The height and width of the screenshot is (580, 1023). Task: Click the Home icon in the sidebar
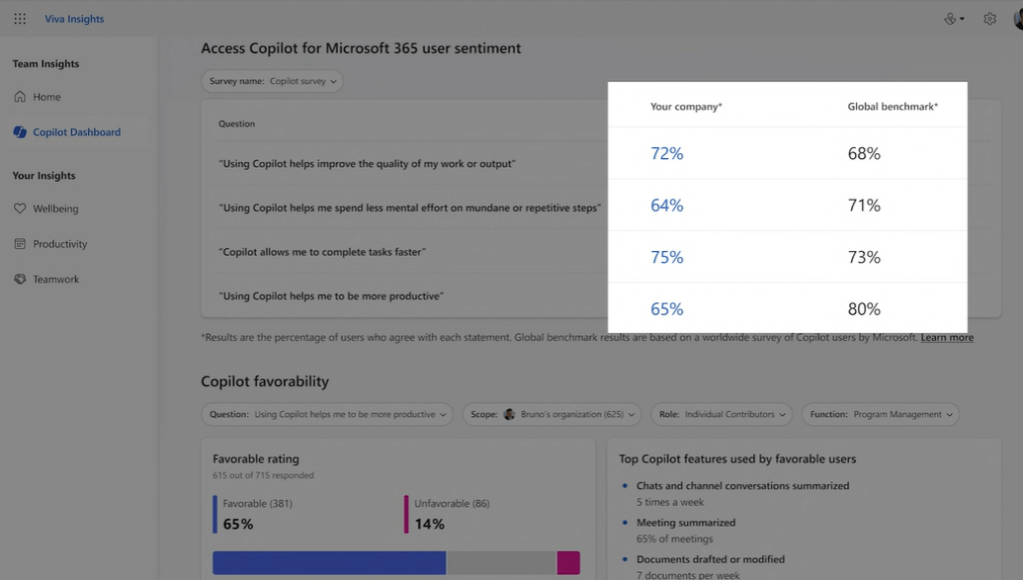click(x=20, y=97)
